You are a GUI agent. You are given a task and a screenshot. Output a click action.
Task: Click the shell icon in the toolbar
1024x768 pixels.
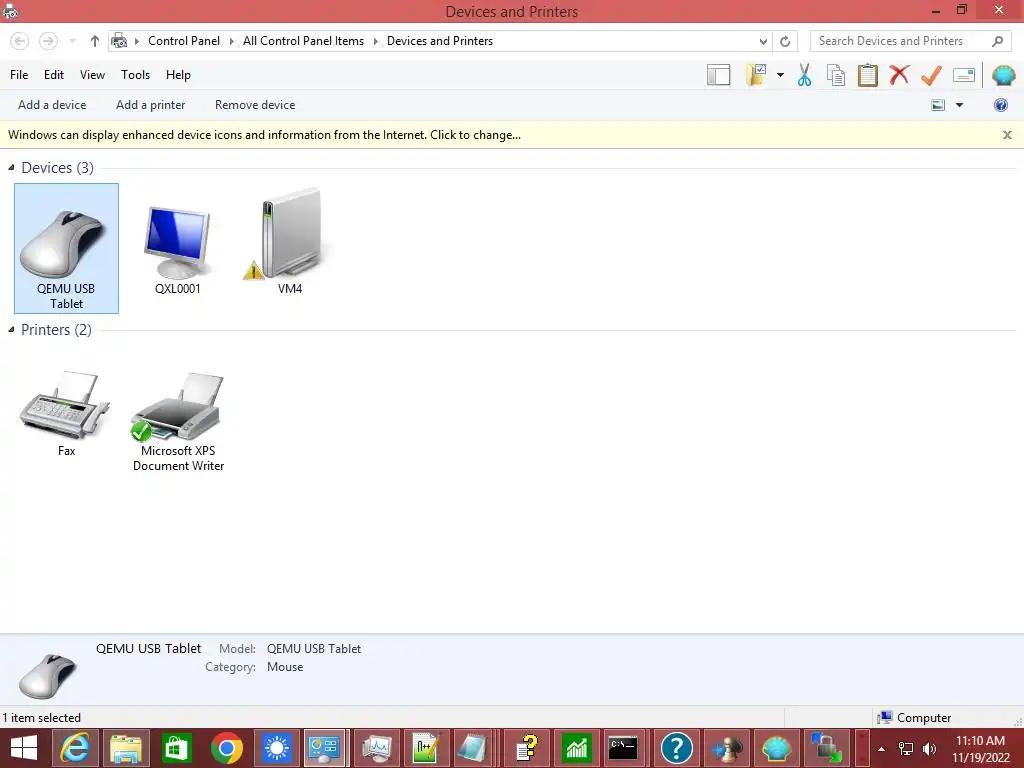(1004, 75)
